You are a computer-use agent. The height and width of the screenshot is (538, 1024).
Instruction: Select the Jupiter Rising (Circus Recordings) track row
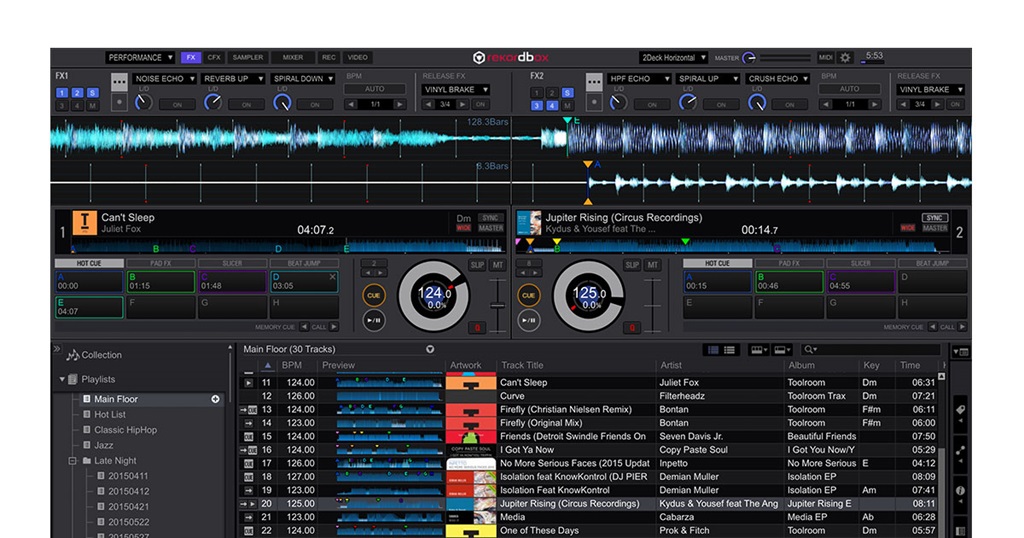(x=568, y=504)
